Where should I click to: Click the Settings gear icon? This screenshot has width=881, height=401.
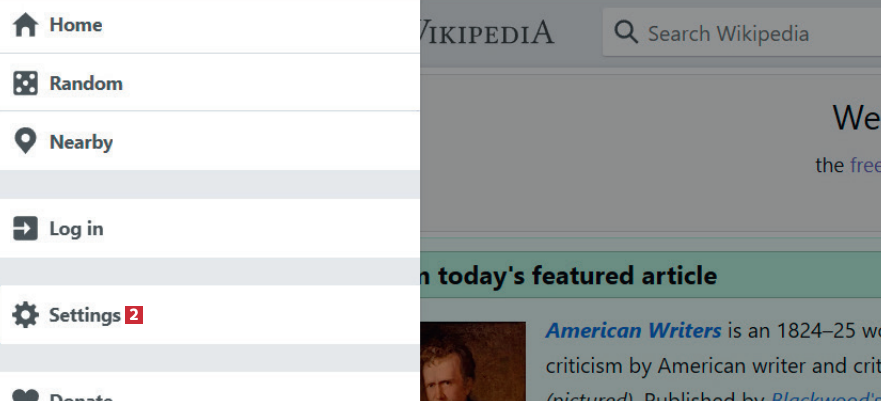click(25, 315)
